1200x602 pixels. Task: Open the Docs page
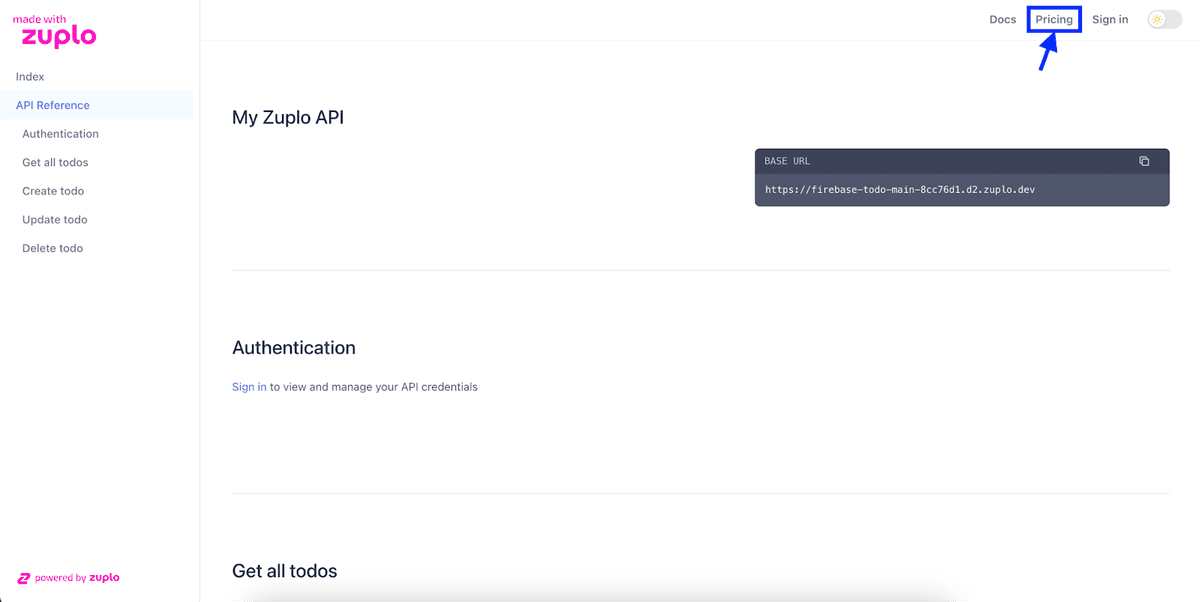point(1002,19)
